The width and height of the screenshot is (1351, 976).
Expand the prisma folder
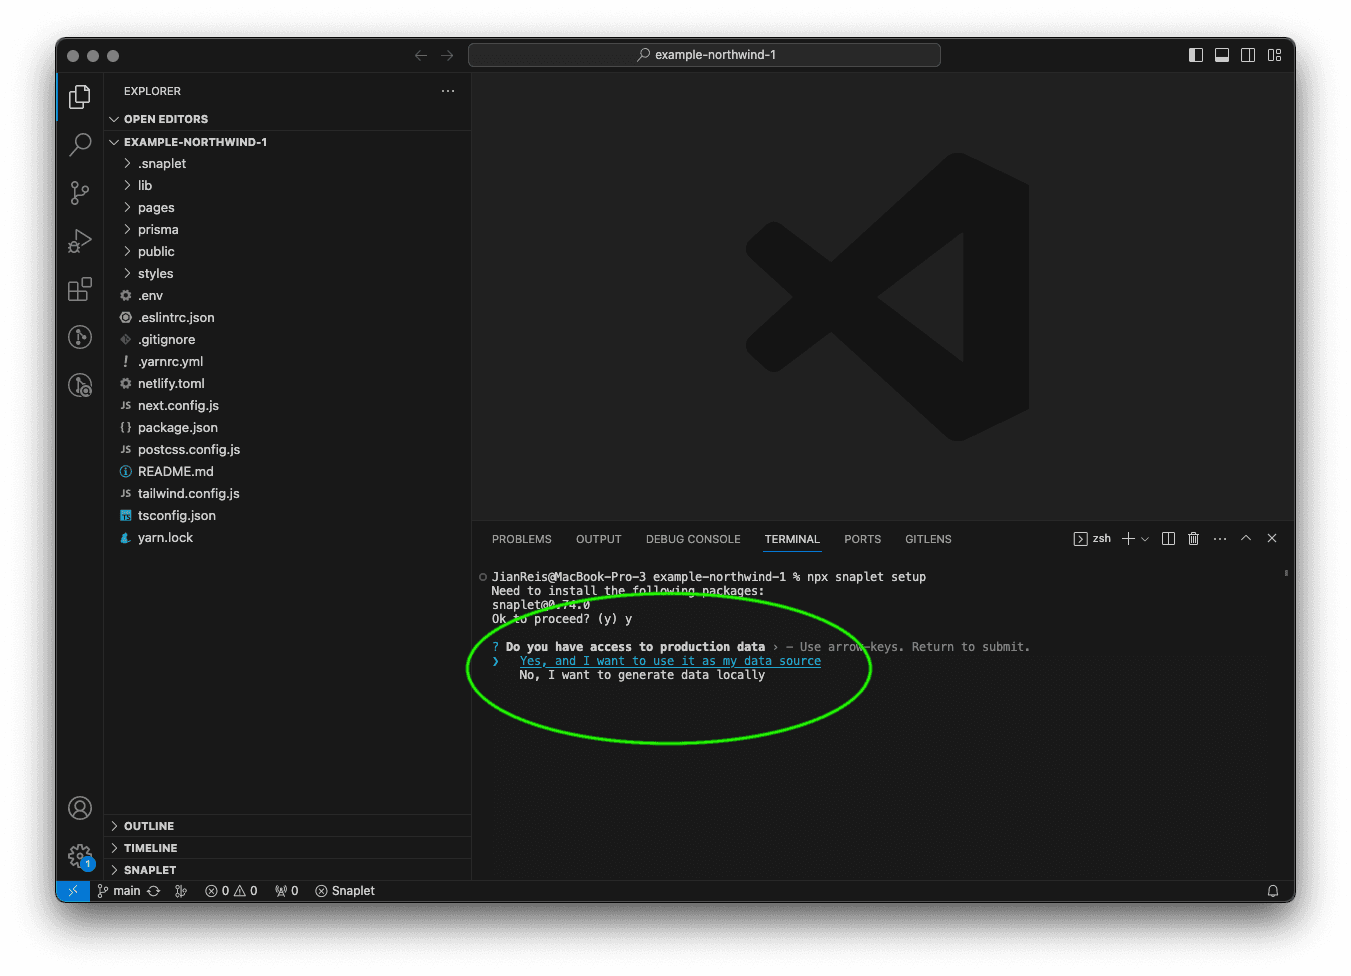coord(158,230)
